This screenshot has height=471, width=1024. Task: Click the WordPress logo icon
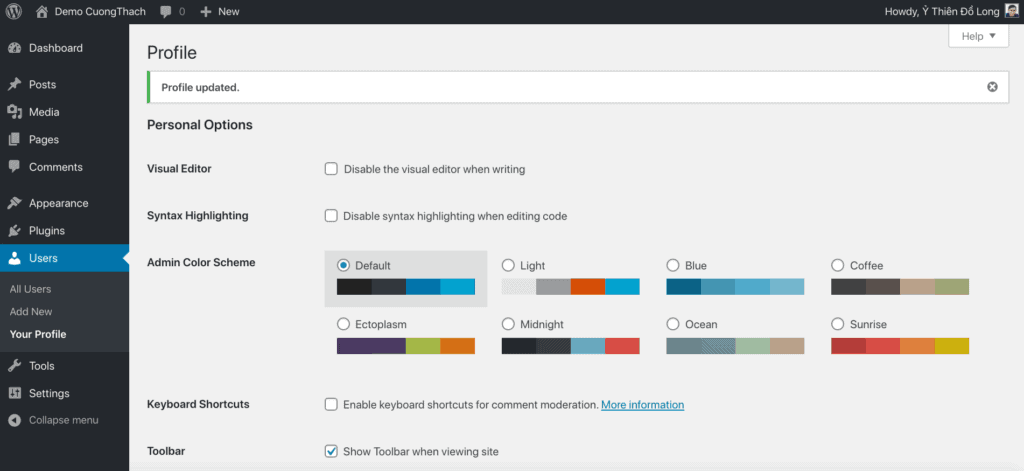point(14,11)
